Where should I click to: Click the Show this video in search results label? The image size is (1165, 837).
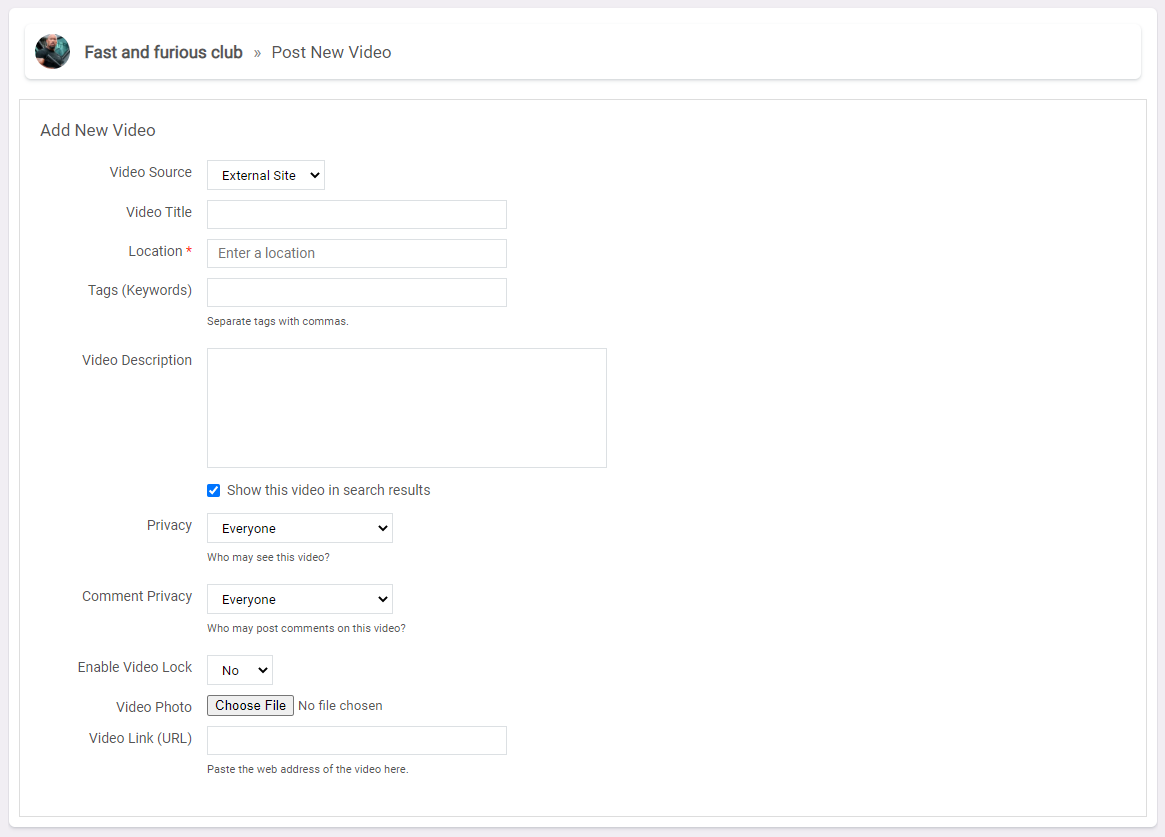tap(328, 490)
